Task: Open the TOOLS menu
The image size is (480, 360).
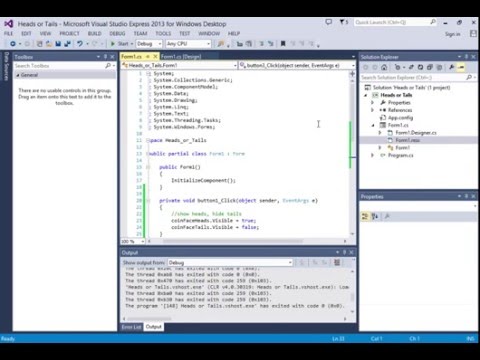Action: [163, 33]
